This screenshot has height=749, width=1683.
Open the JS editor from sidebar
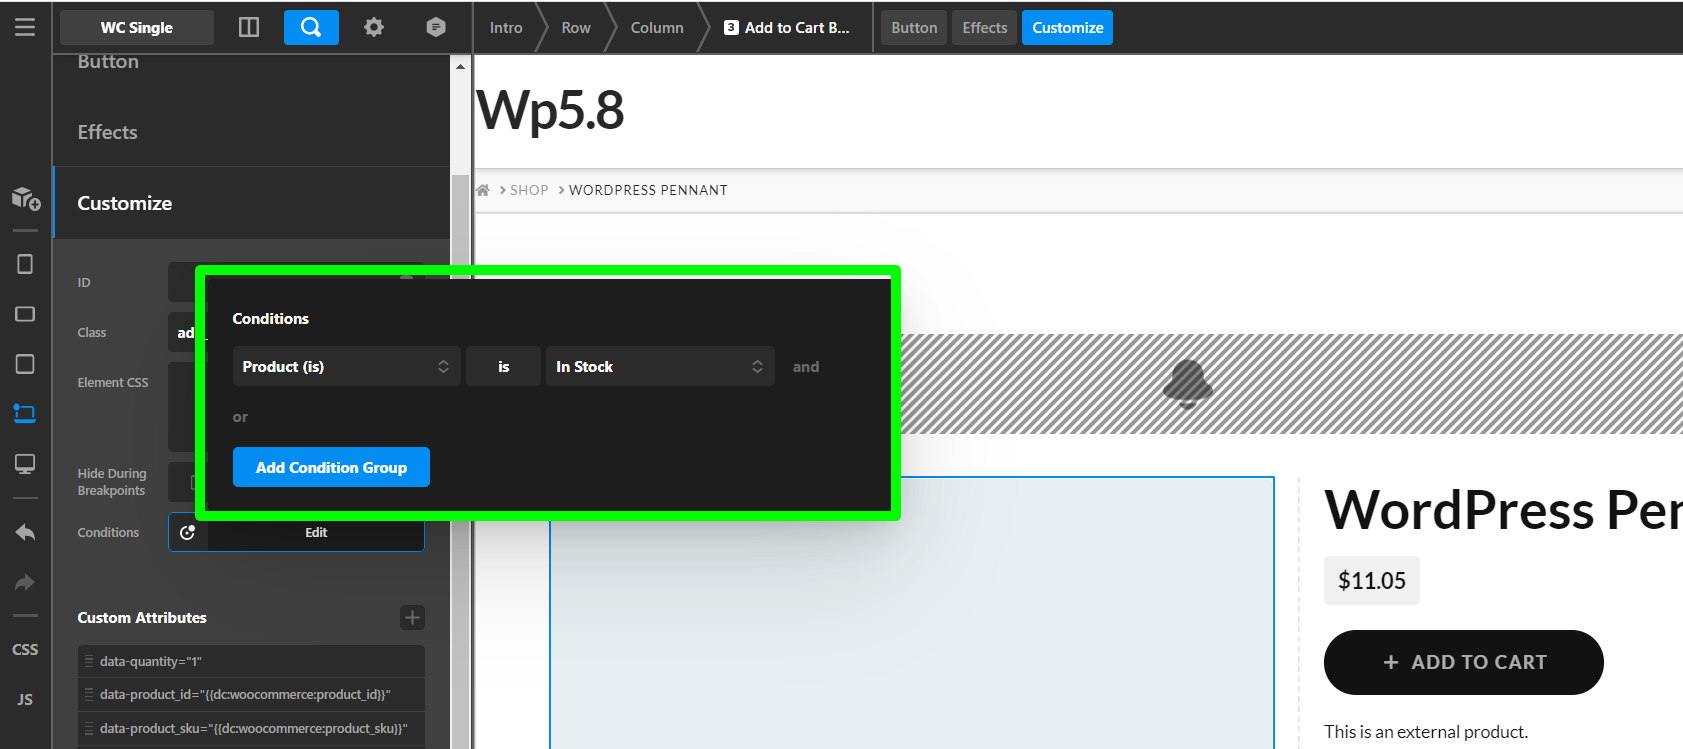[x=25, y=700]
